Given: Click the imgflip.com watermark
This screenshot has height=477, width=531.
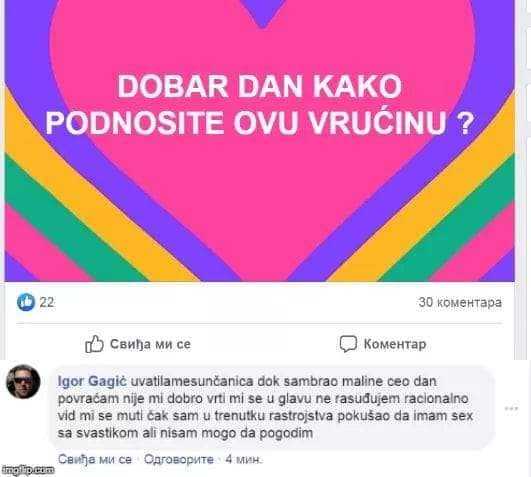Looking at the screenshot, I should [28, 470].
